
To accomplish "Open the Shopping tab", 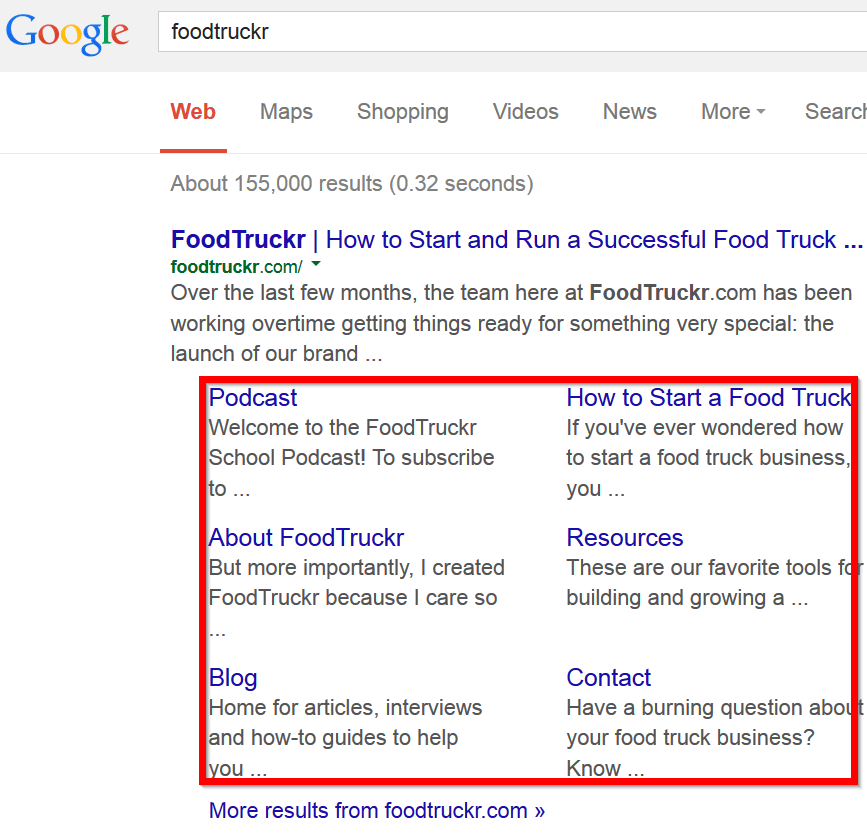I will tap(403, 112).
